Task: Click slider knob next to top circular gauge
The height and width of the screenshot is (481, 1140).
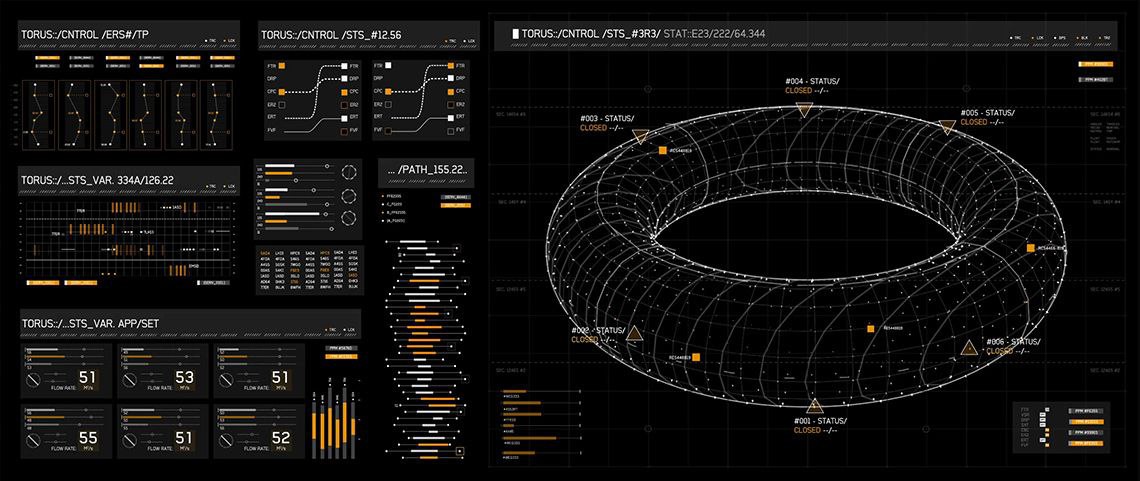Action: coord(326,166)
